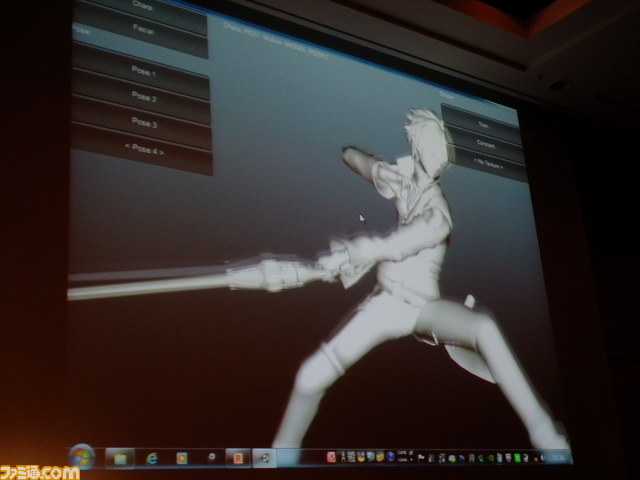Screen dimensions: 640x480
Task: Open the Windows Start orb
Action: (81, 457)
